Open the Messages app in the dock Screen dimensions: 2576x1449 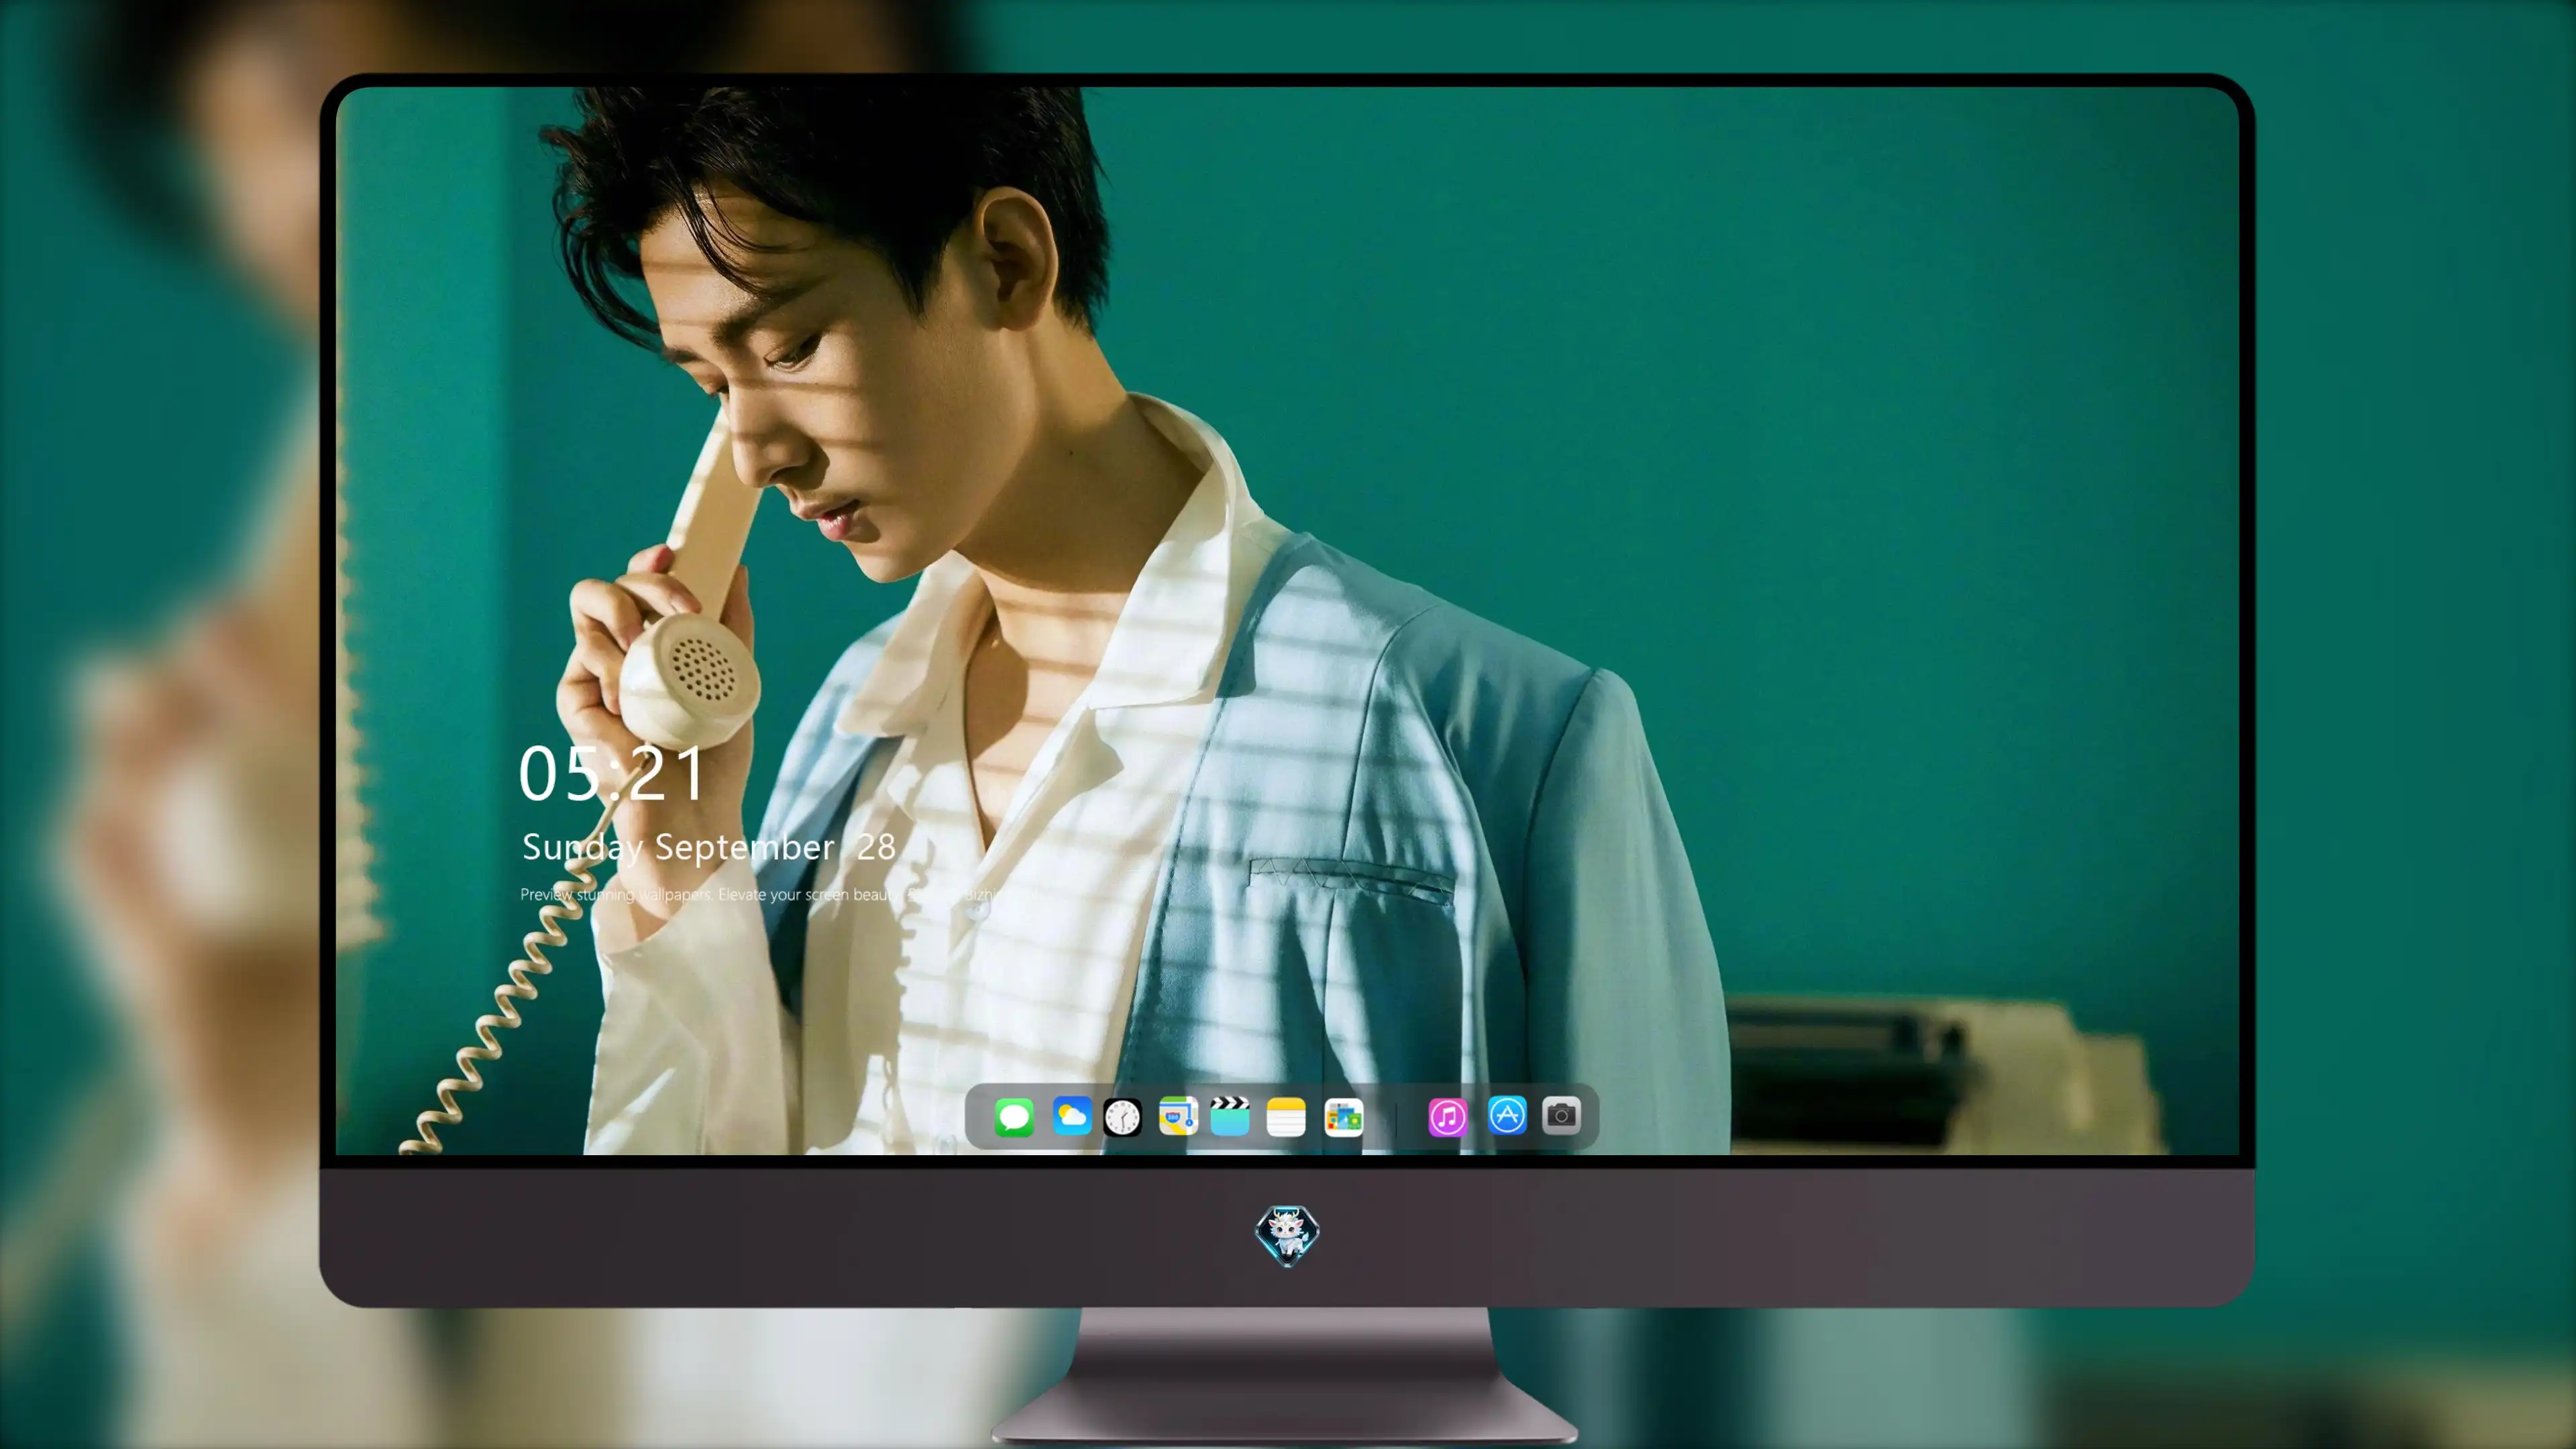1014,1116
